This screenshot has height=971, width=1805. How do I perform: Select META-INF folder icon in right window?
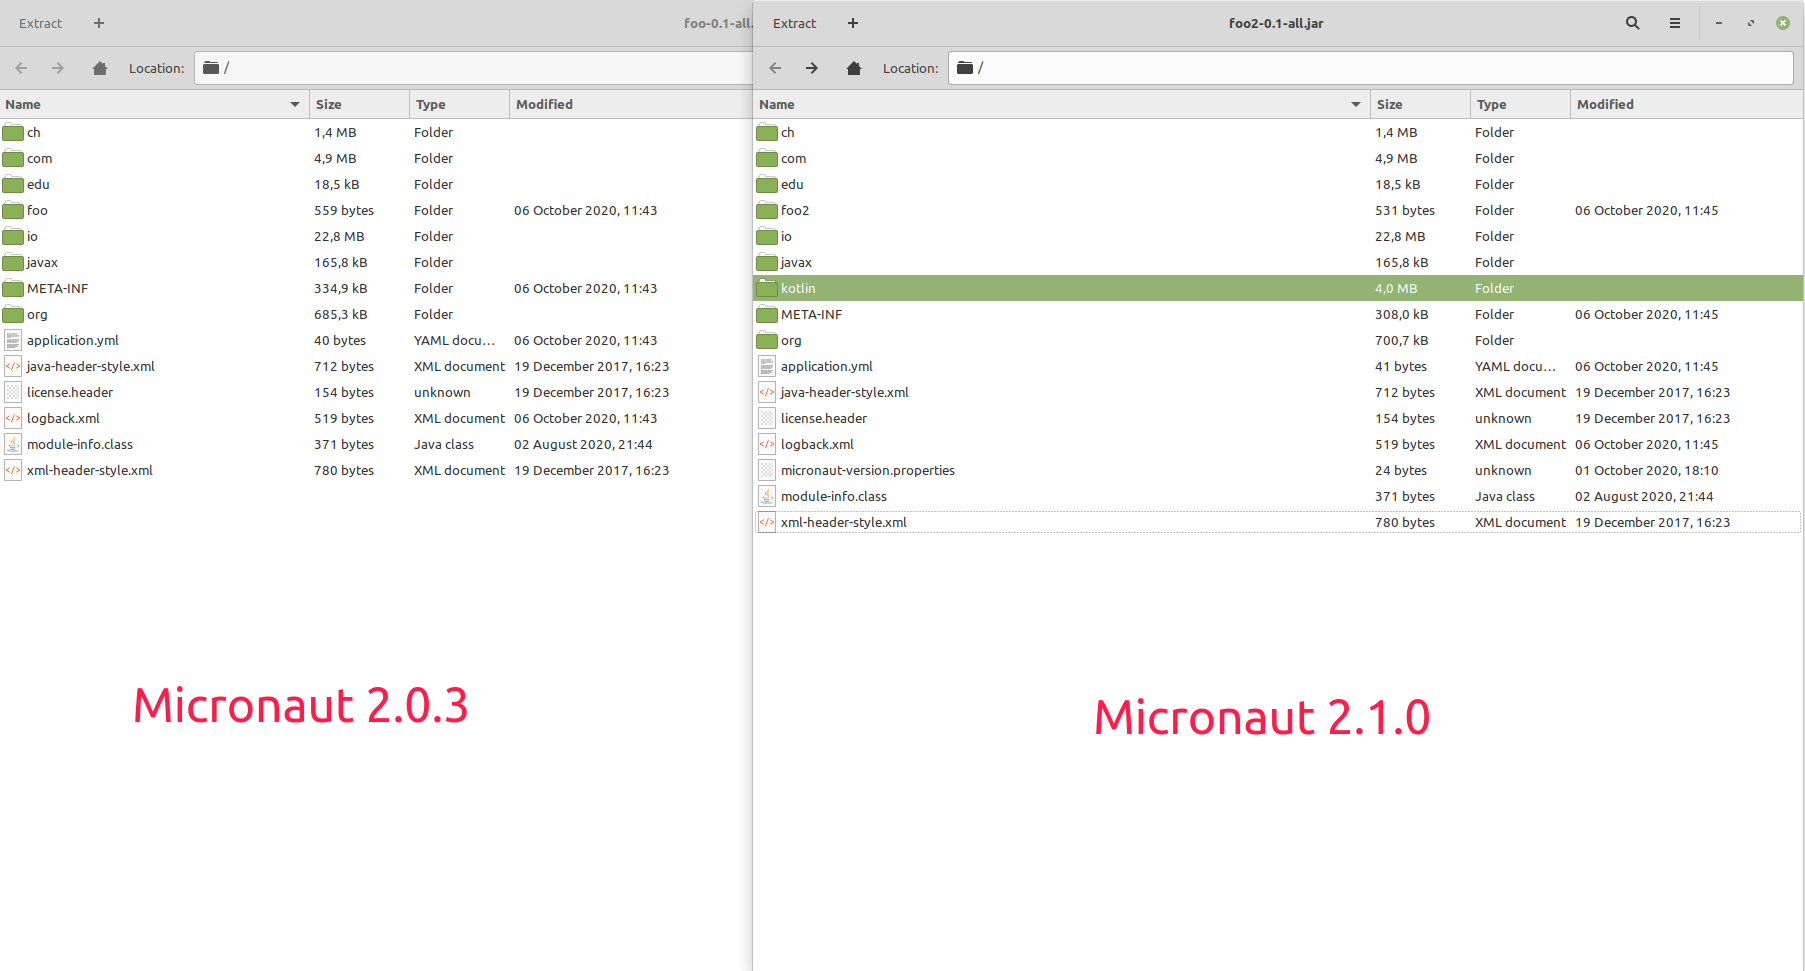click(x=767, y=314)
